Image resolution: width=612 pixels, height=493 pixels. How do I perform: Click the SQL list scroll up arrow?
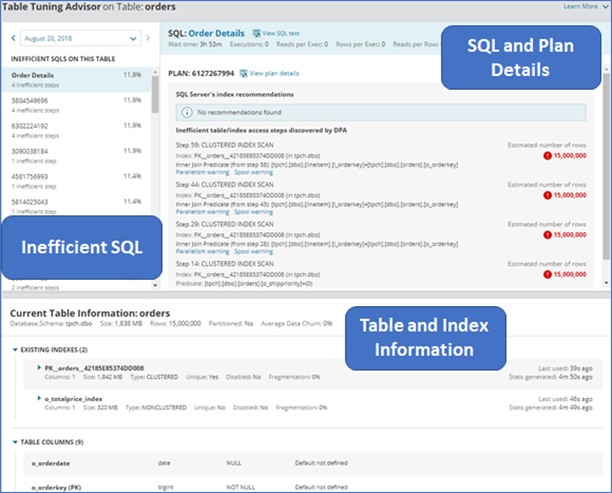coord(155,72)
